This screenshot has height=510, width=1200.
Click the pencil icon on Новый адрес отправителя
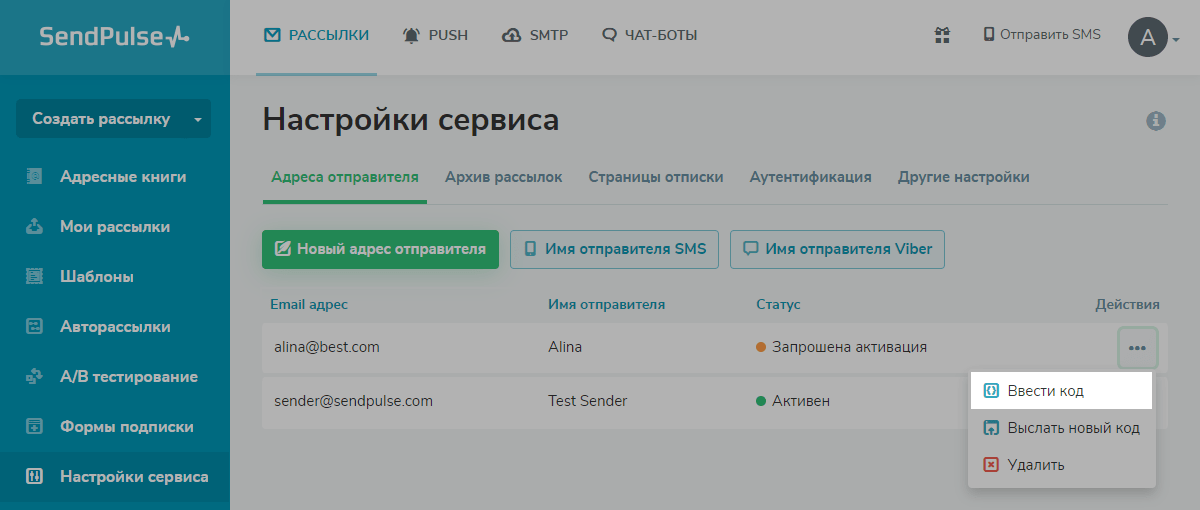point(283,249)
